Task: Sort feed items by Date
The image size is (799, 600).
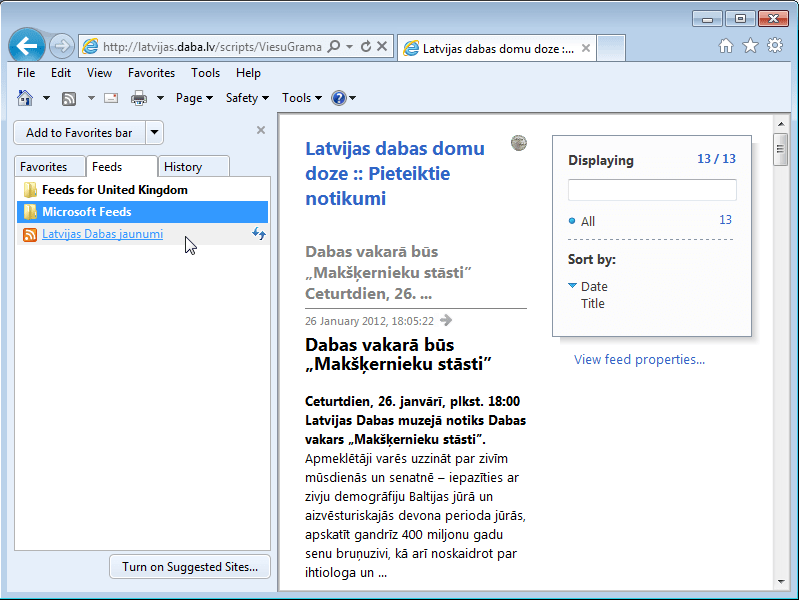Action: (594, 286)
